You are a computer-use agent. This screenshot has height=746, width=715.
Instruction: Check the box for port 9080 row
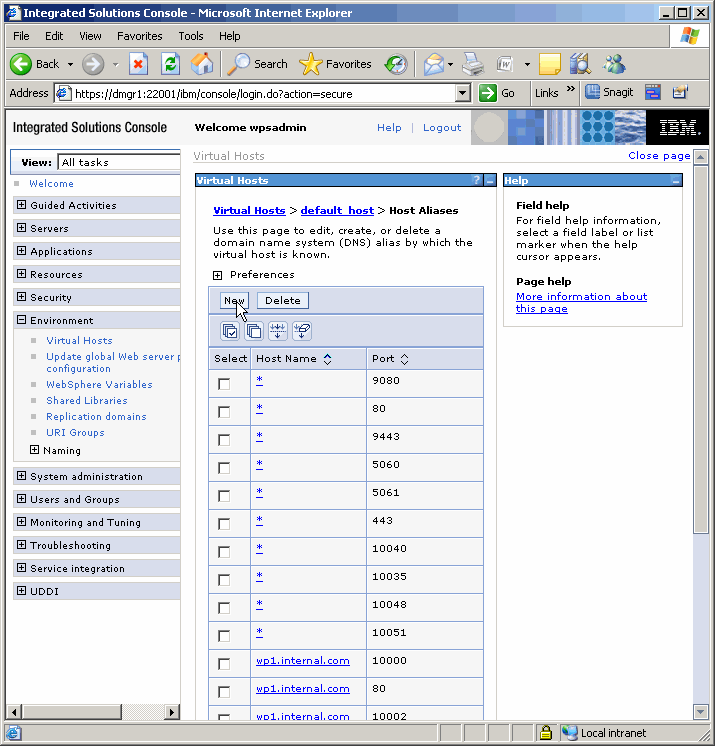(224, 384)
